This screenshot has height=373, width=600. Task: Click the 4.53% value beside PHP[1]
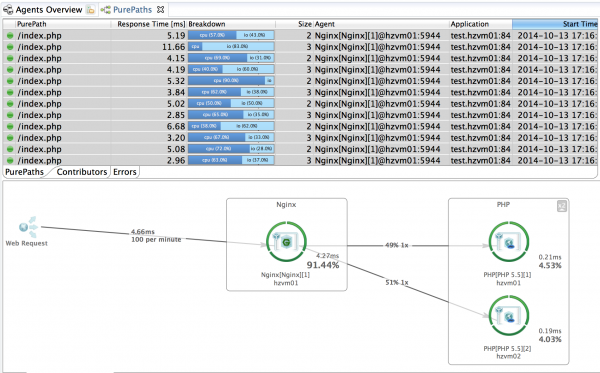point(550,265)
